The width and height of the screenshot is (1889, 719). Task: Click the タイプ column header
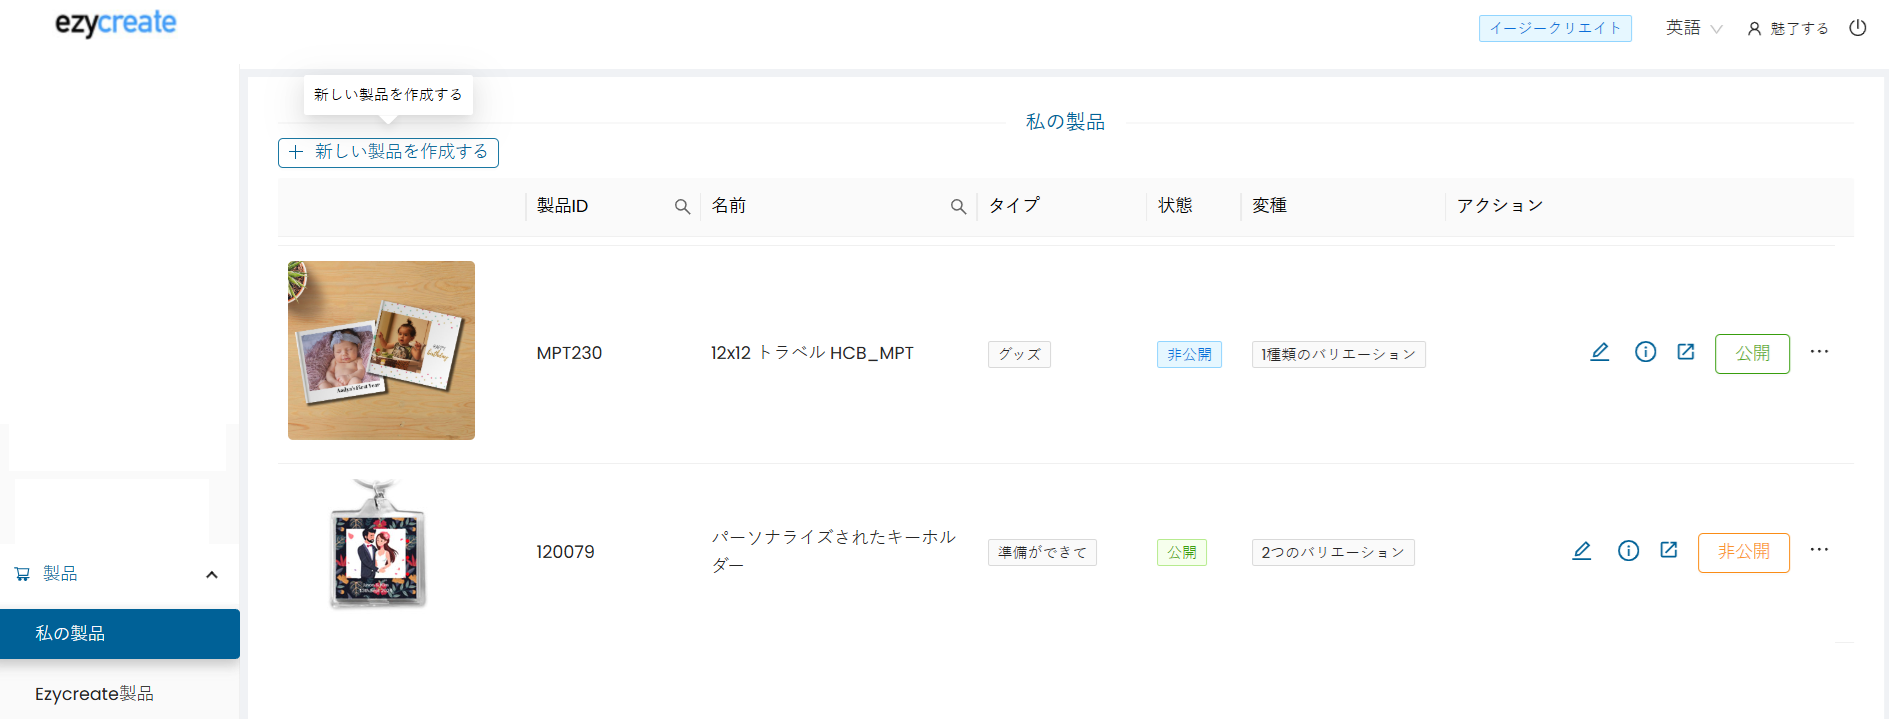(x=1014, y=205)
